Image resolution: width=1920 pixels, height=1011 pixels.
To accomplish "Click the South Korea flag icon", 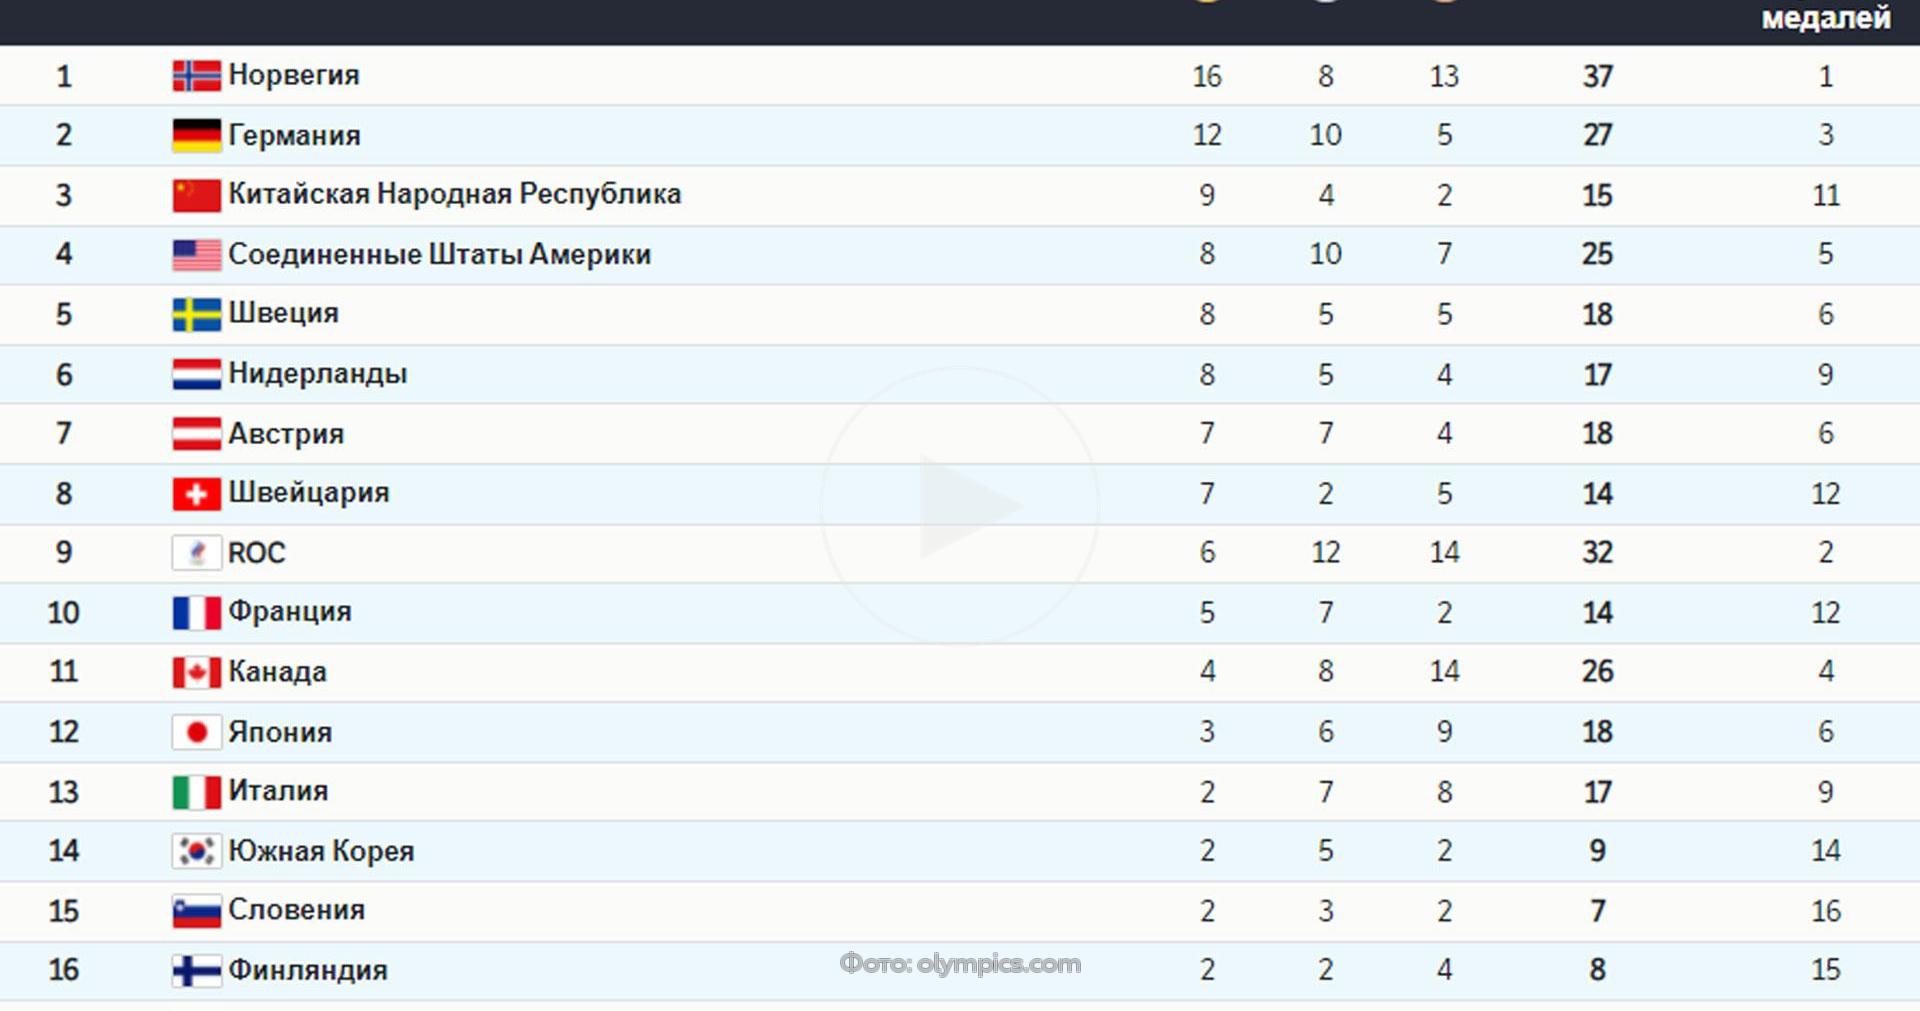I will coord(196,851).
